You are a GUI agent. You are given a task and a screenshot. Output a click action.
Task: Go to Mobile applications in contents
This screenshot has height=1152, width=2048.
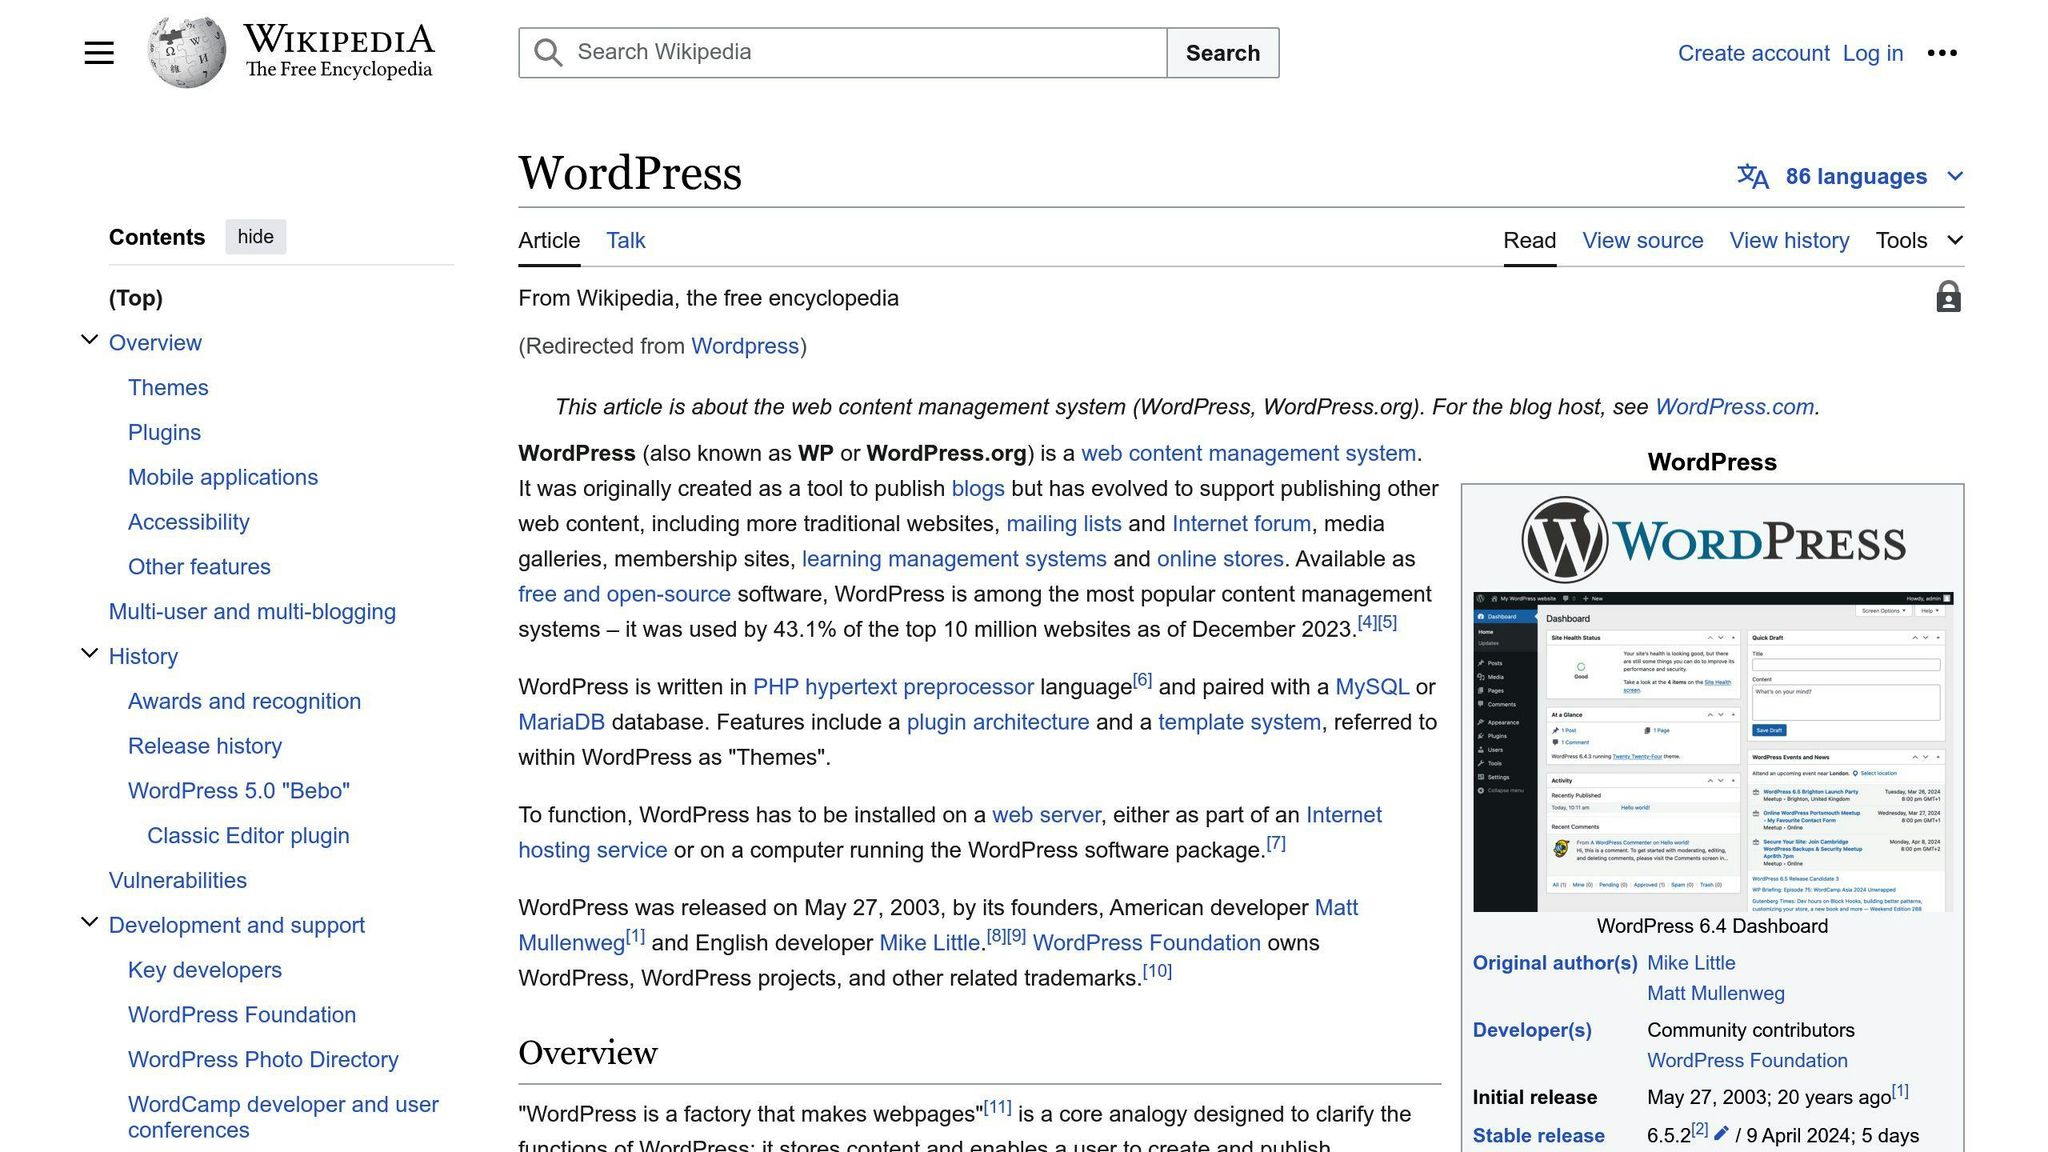click(223, 478)
